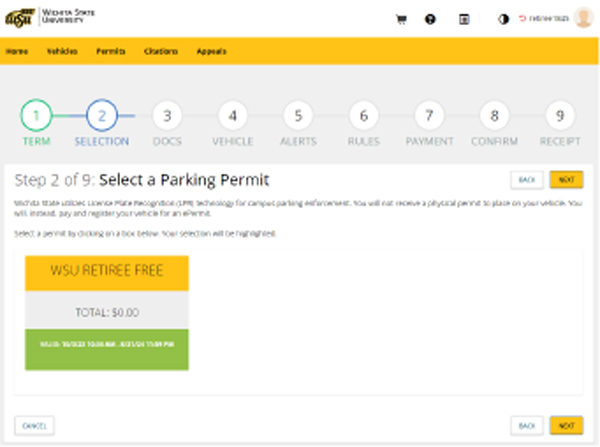The height and width of the screenshot is (447, 600).
Task: Click the user profile avatar
Action: [583, 18]
